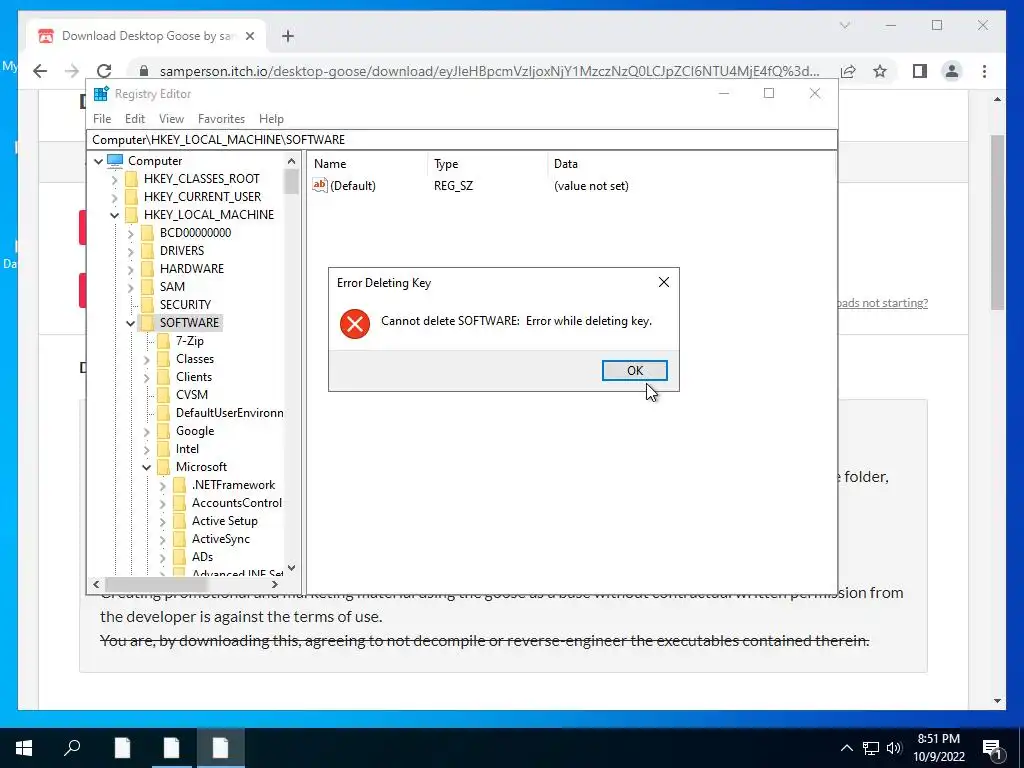The width and height of the screenshot is (1024, 768).
Task: Click the (Default) value string icon
Action: coord(319,185)
